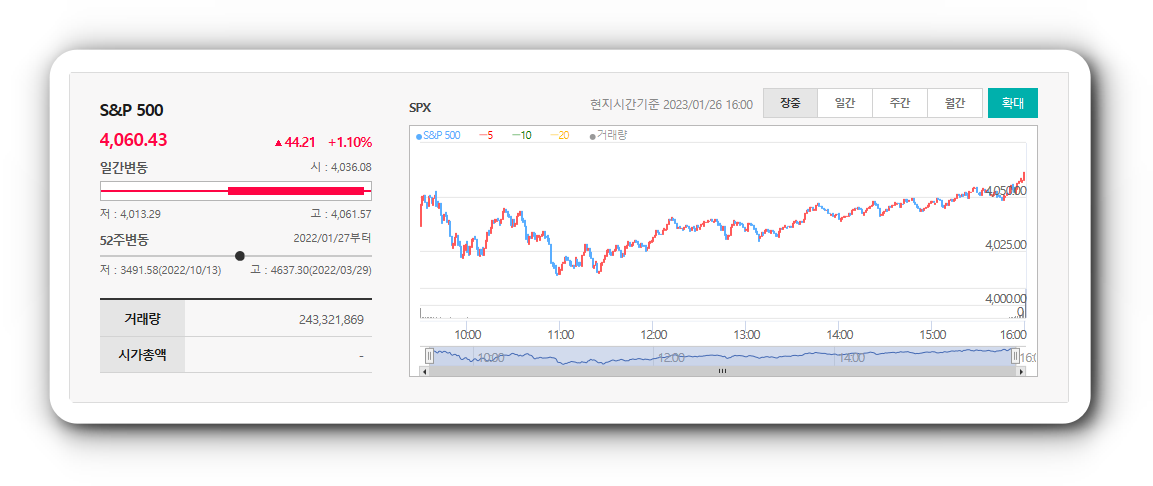Click the 거래량 row header cell
Viewport: 1153px width, 486px height.
142,318
